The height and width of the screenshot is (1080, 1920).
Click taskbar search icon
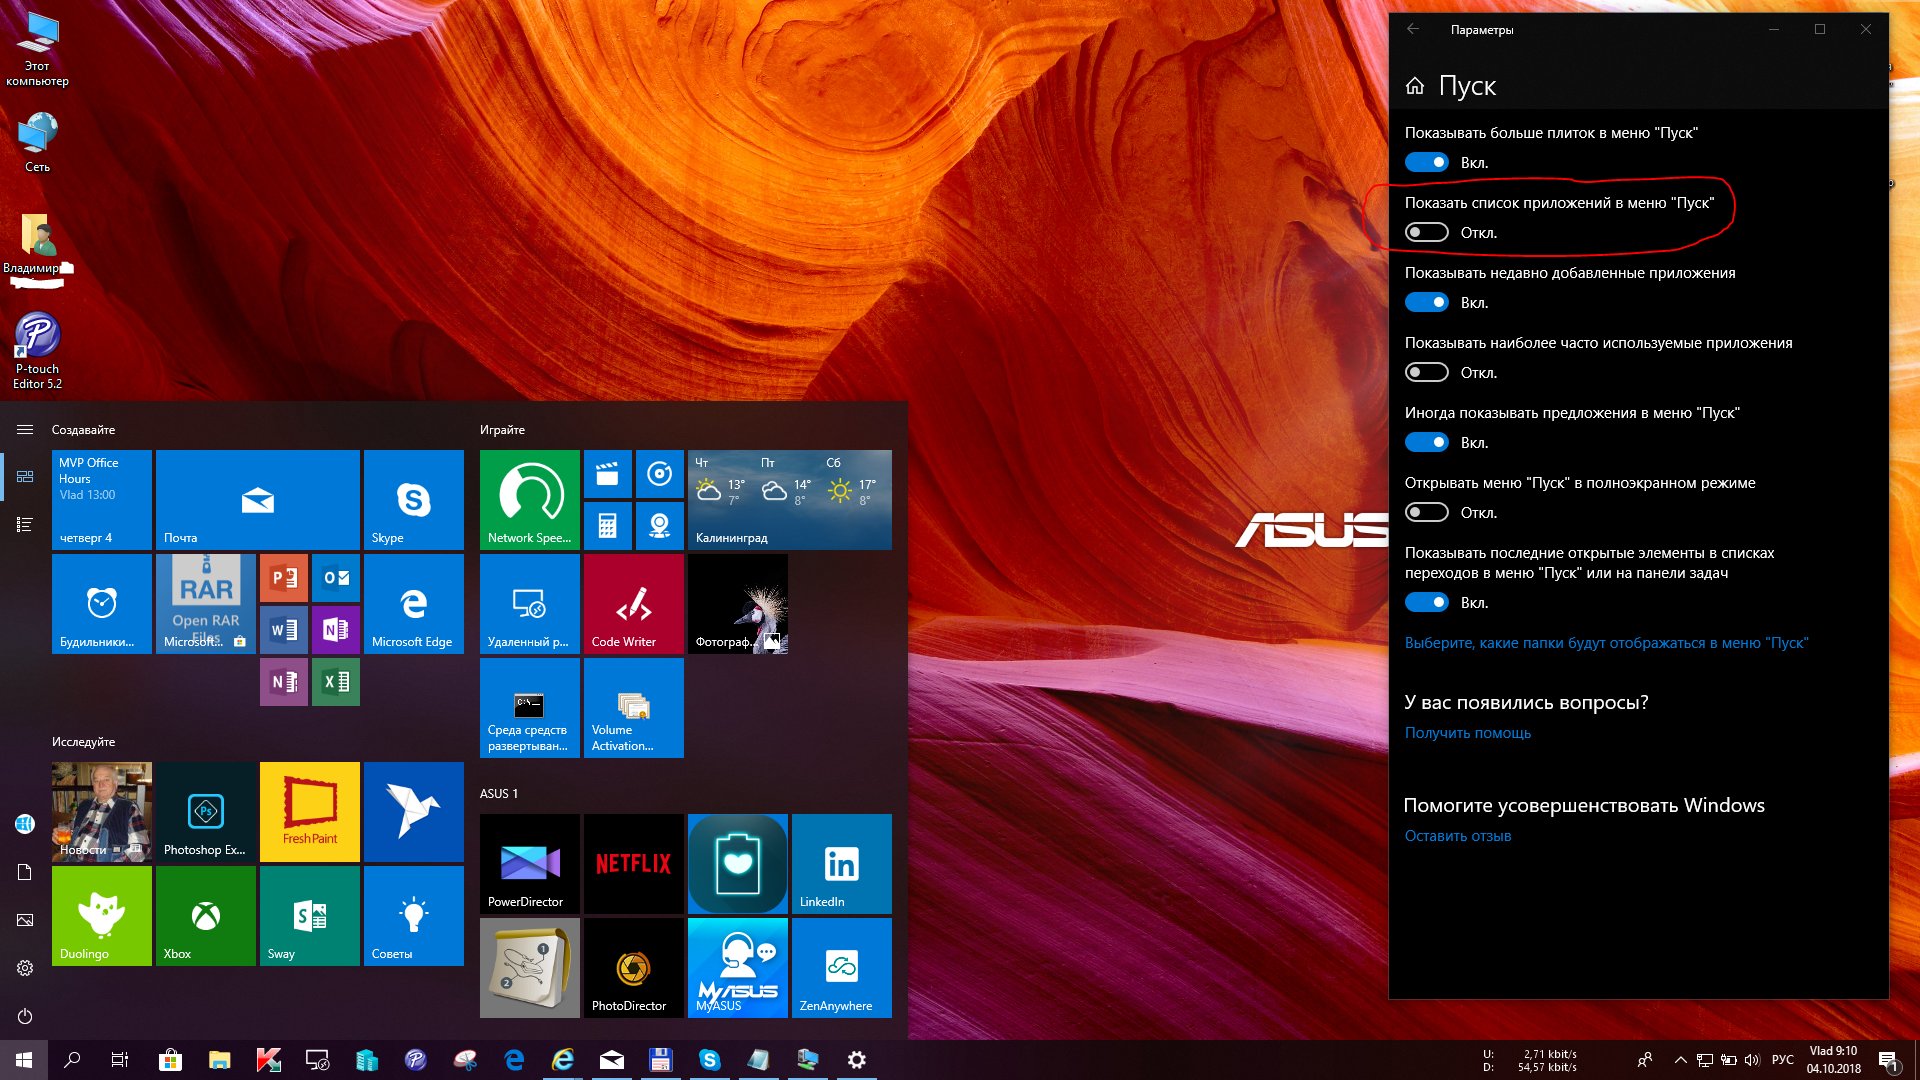coord(74,1060)
